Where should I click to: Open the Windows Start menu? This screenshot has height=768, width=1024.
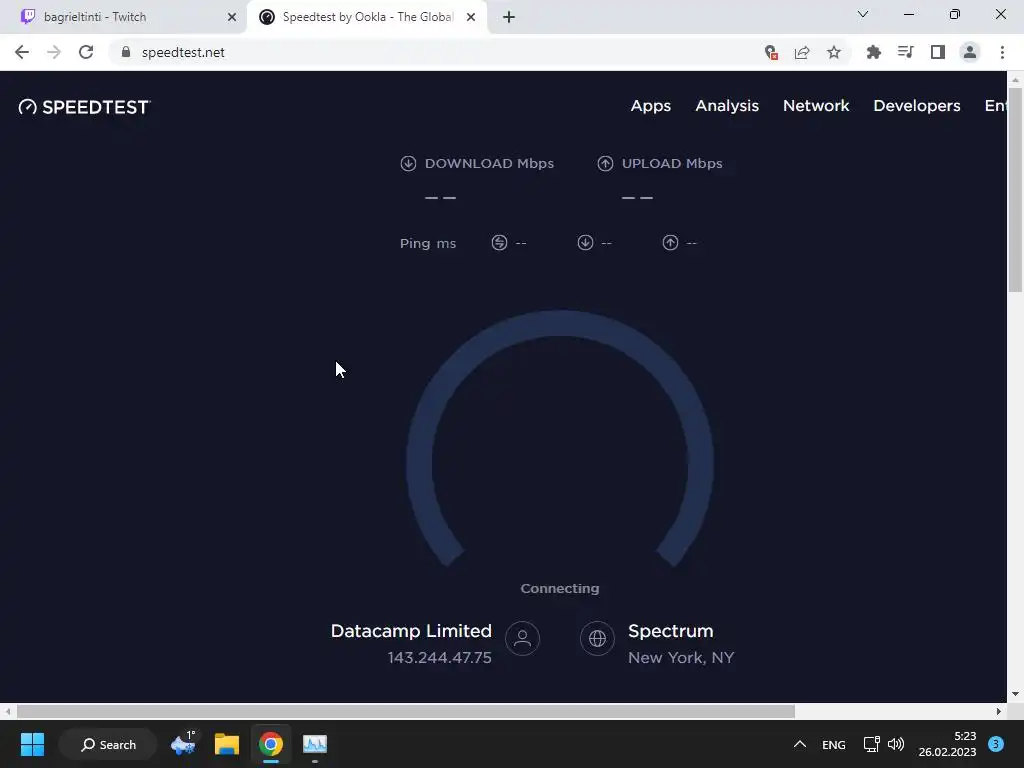(32, 744)
